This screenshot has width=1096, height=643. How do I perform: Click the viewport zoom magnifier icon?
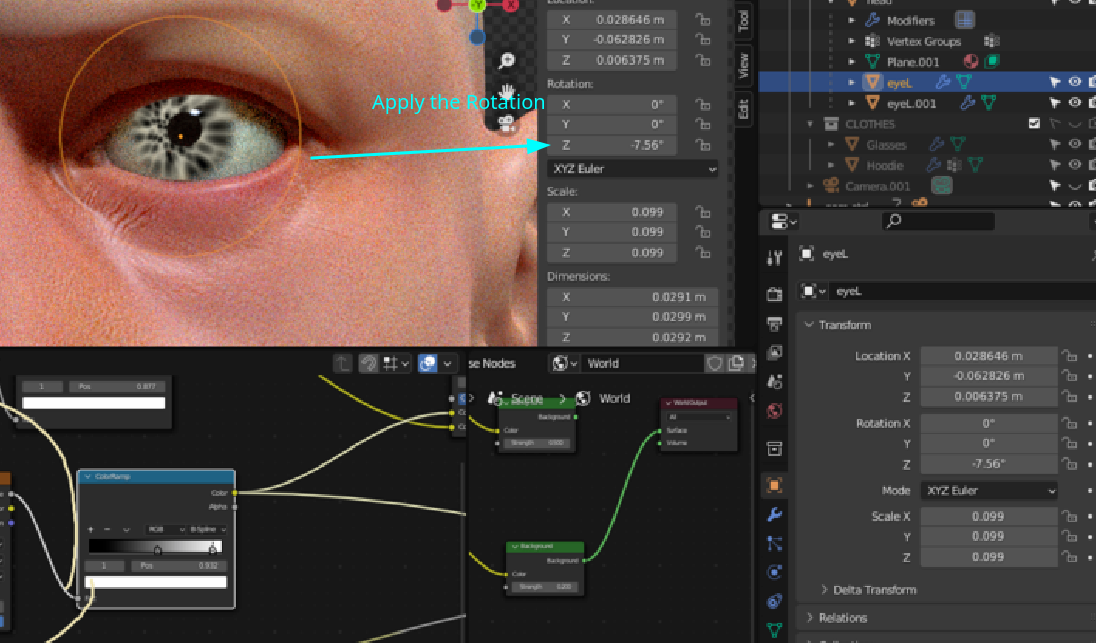(507, 62)
